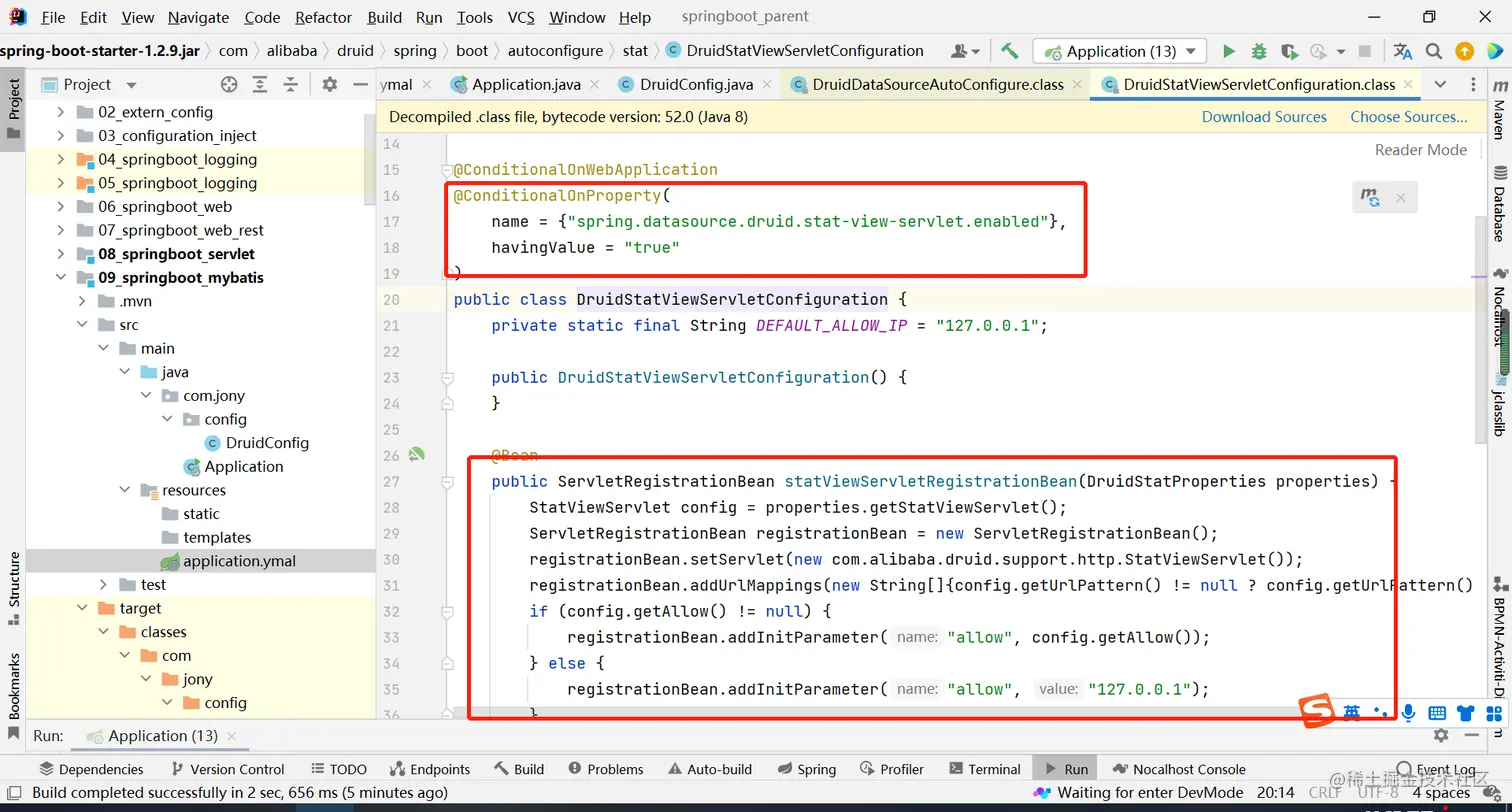
Task: Expand the test folder
Action: click(103, 584)
